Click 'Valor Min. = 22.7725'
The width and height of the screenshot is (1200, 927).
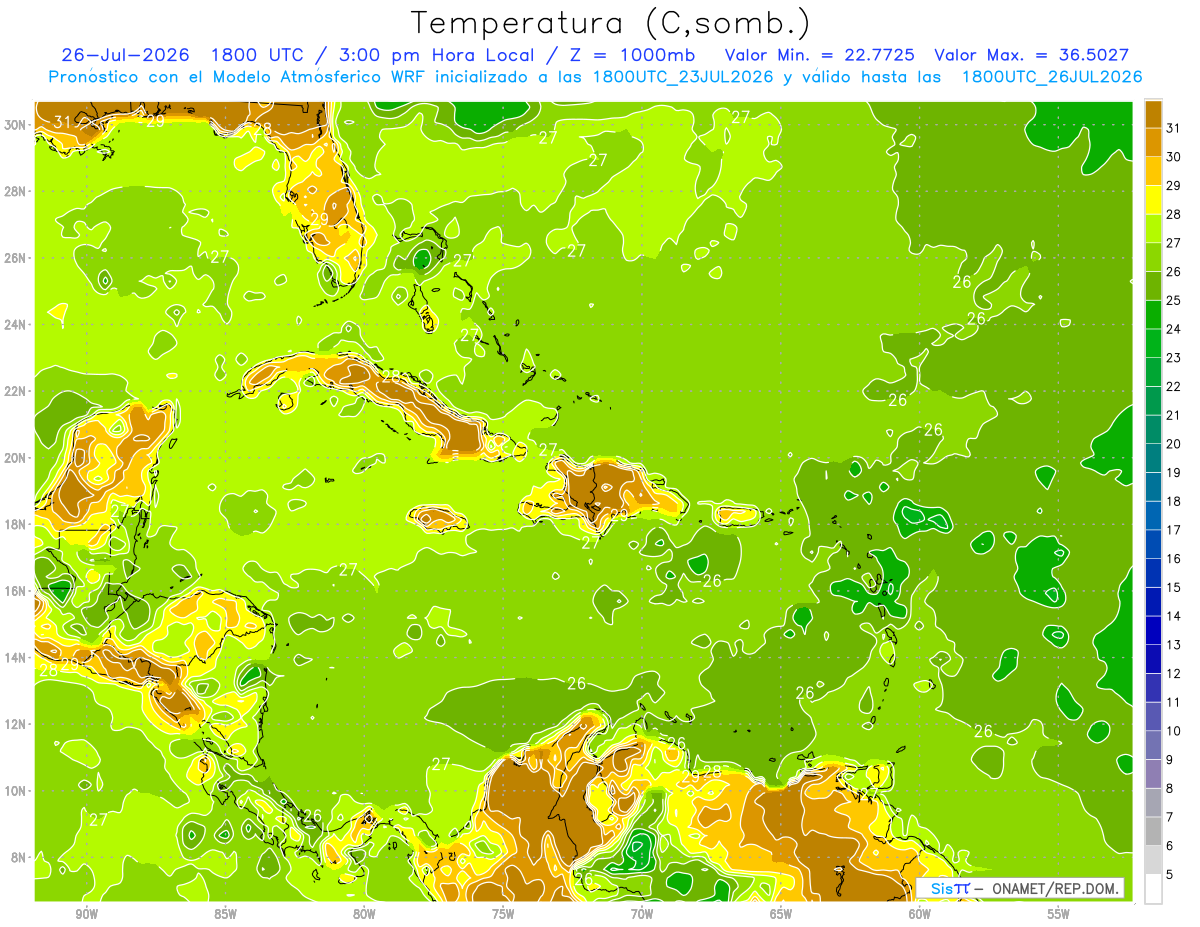coord(819,55)
